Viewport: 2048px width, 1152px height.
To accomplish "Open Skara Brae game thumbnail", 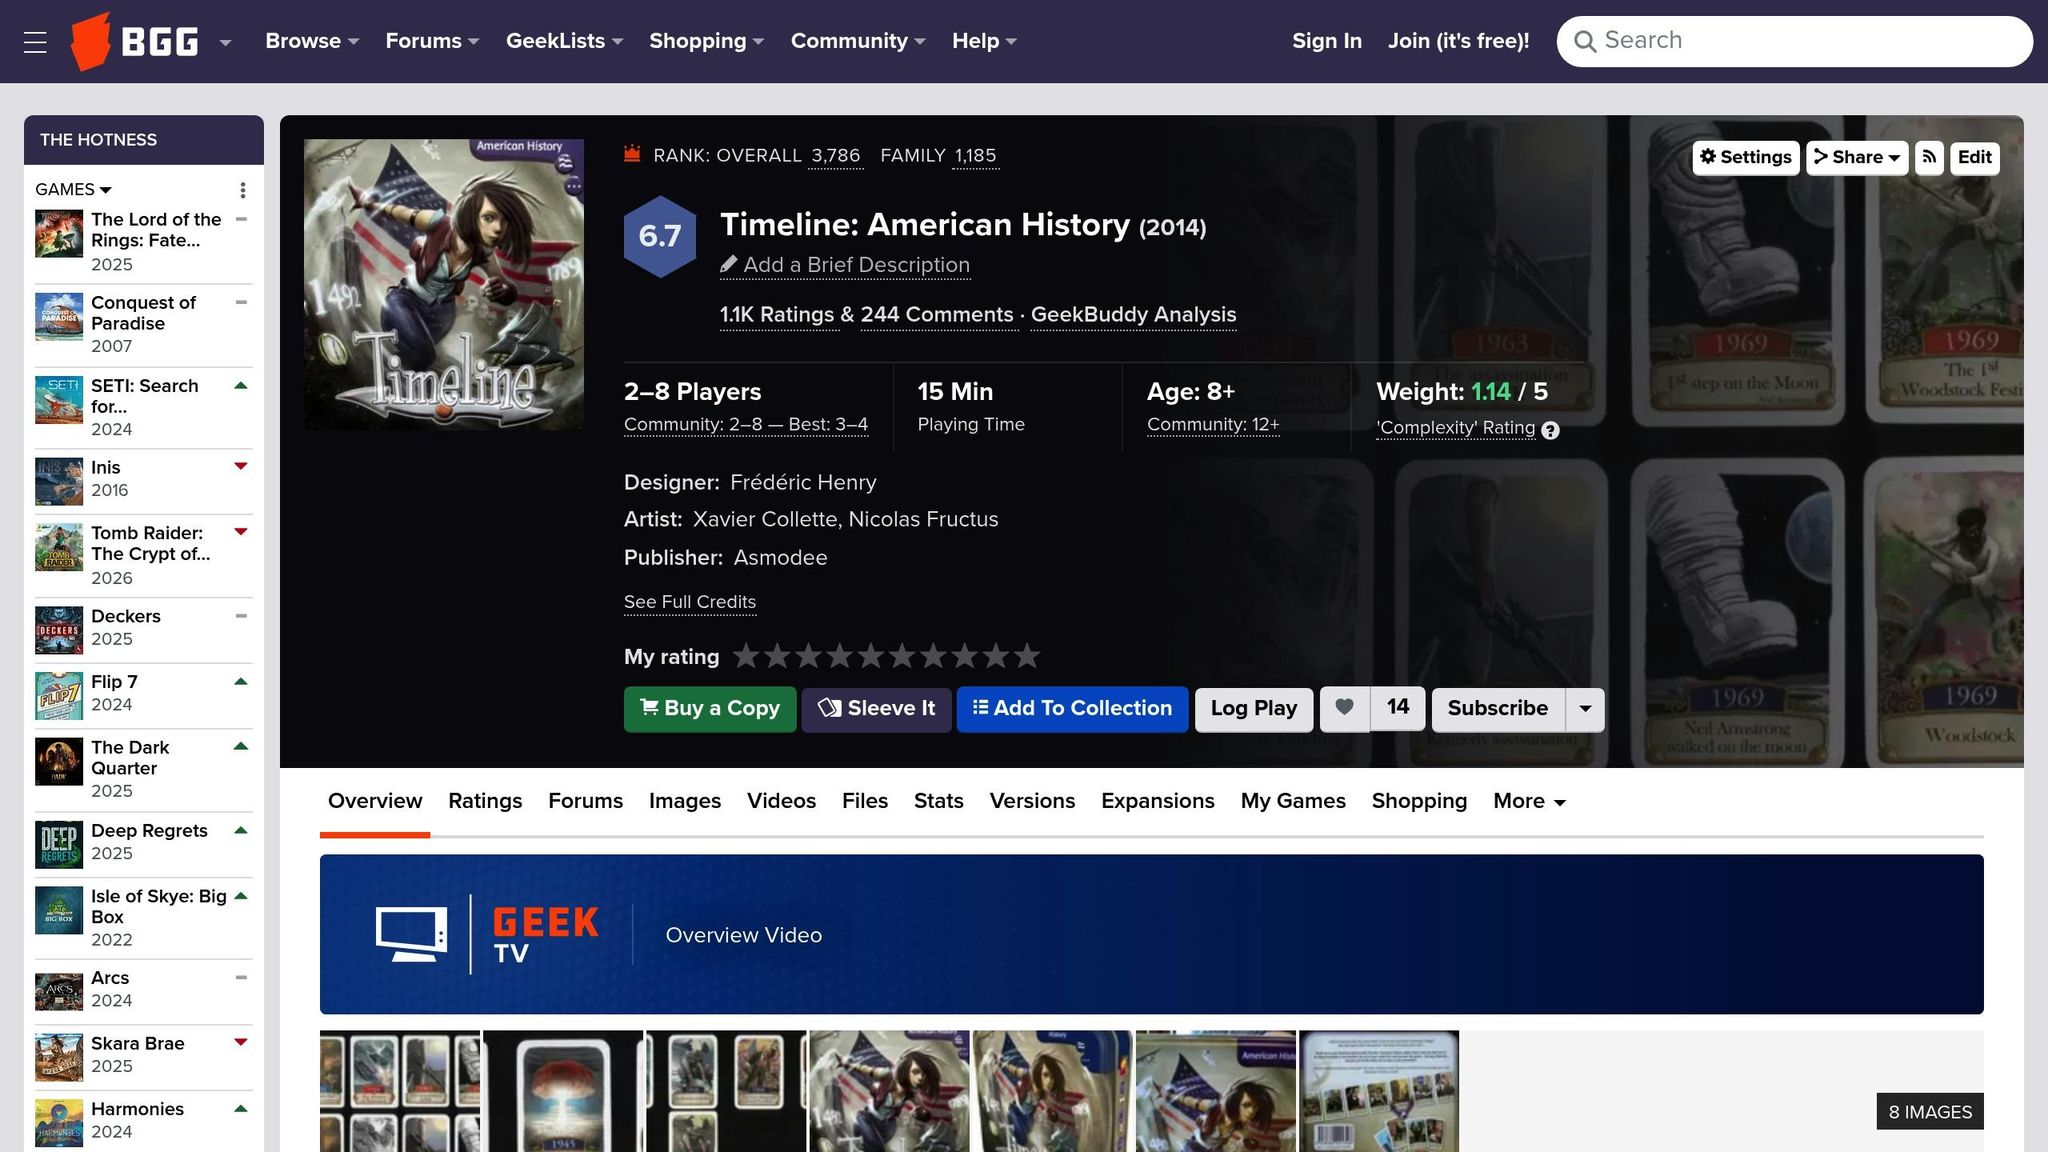I will tap(59, 1058).
